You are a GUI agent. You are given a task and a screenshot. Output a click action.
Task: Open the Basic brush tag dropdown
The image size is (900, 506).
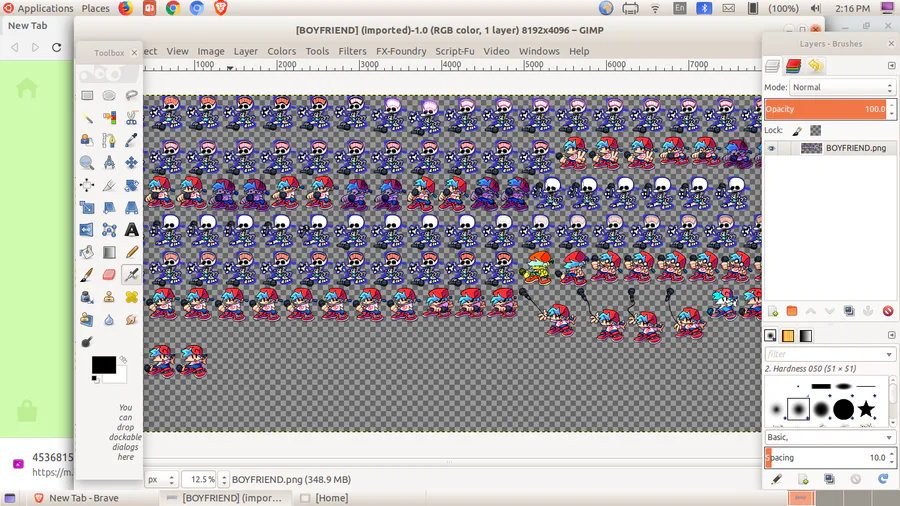pos(830,437)
